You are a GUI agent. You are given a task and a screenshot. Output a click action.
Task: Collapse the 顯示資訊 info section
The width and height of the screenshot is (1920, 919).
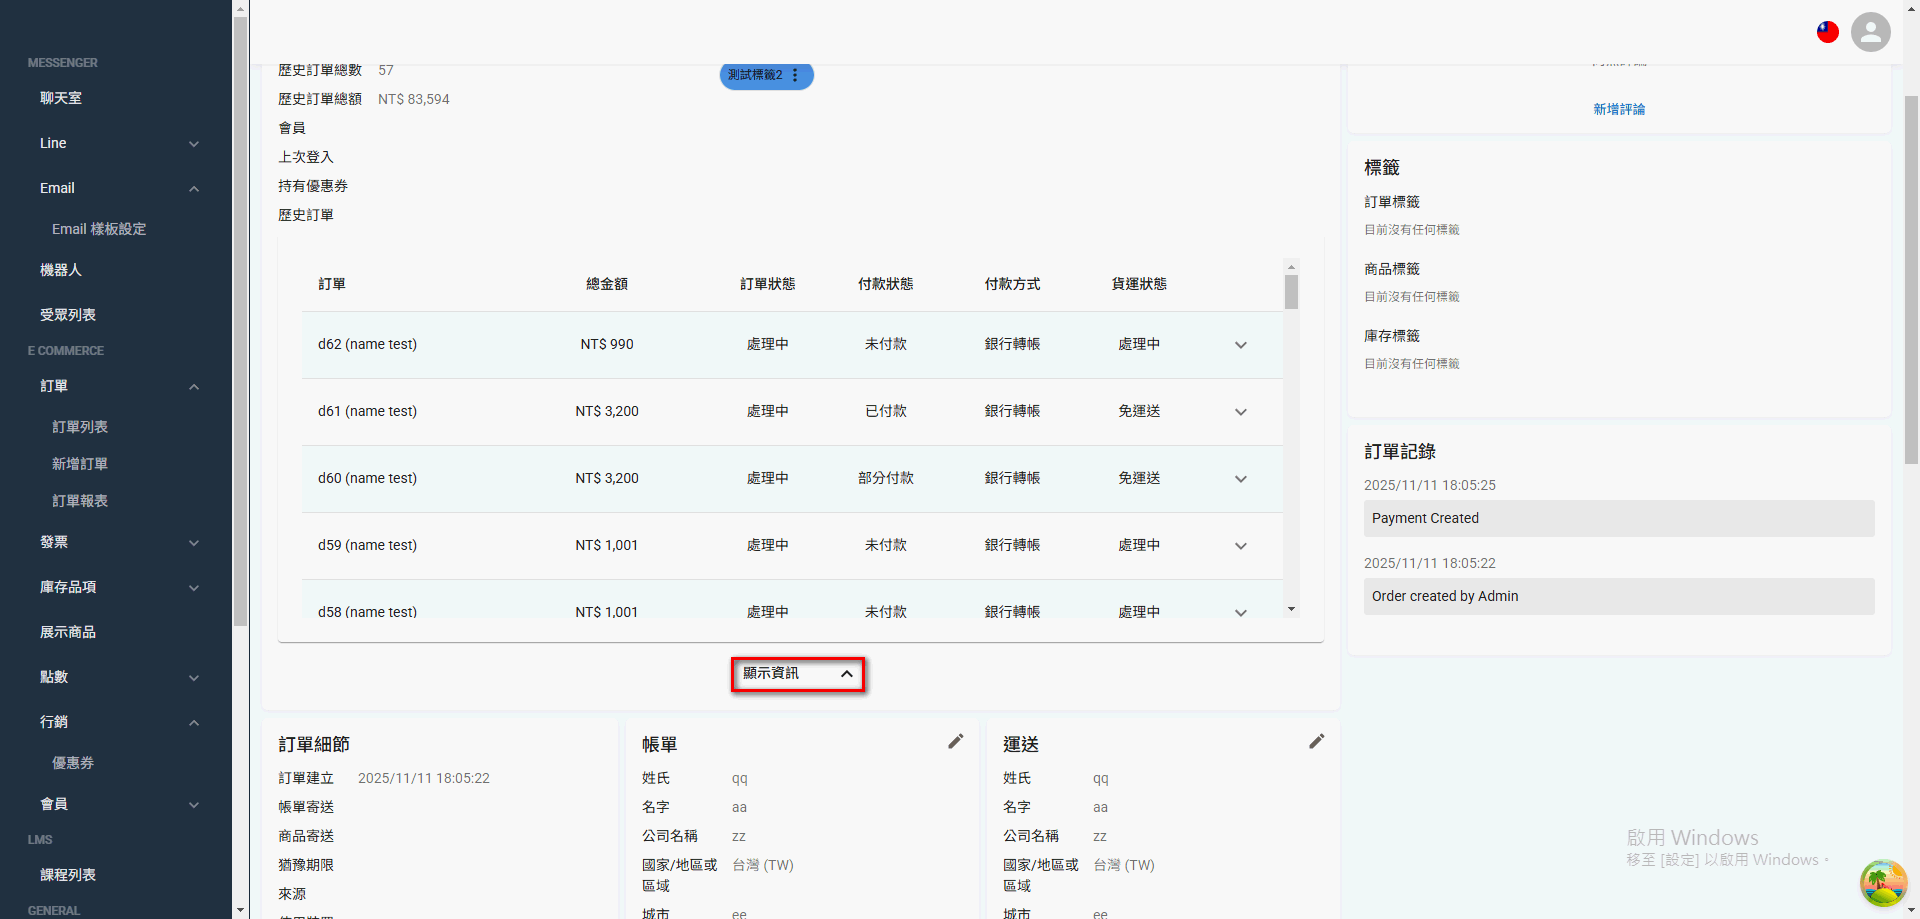[798, 674]
